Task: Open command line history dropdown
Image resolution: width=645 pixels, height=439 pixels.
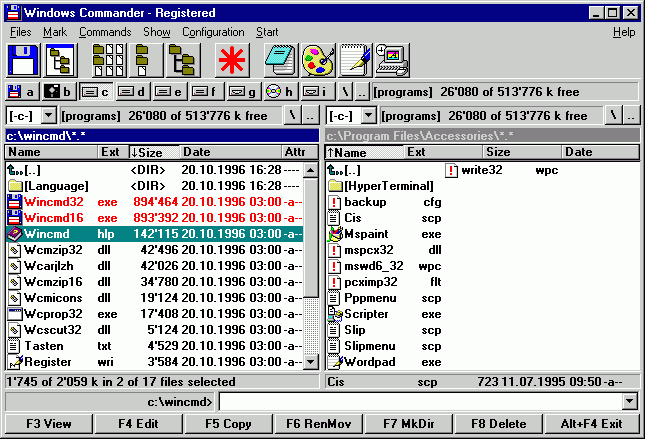Action: 630,402
